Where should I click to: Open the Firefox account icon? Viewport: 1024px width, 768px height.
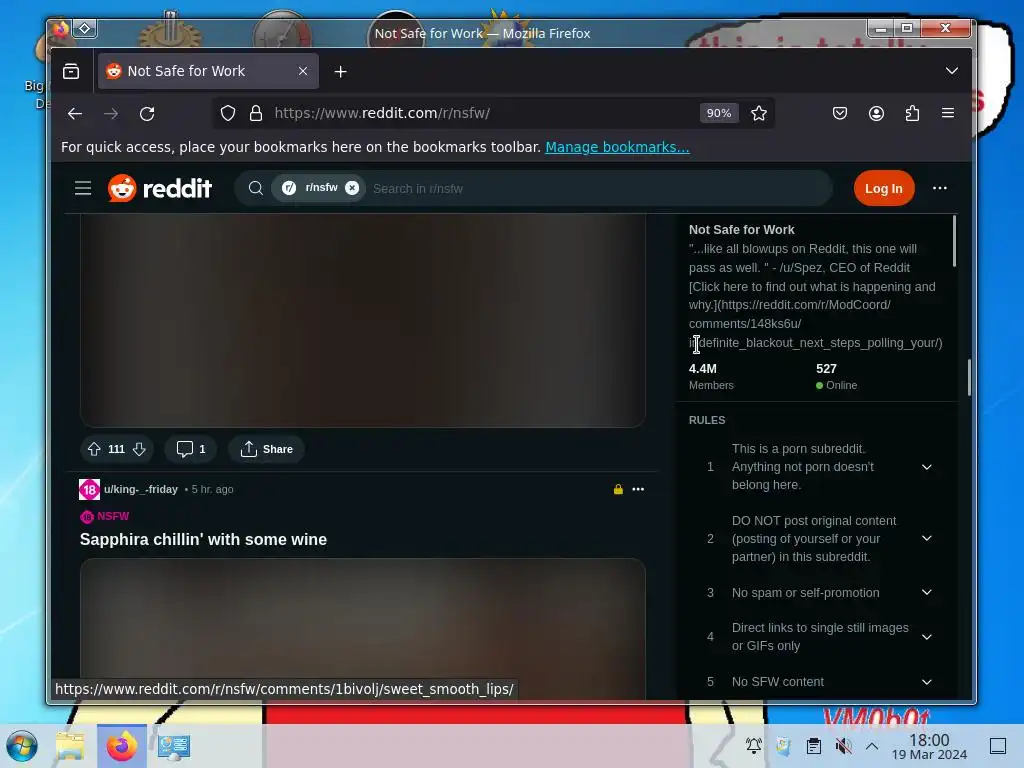(x=876, y=114)
